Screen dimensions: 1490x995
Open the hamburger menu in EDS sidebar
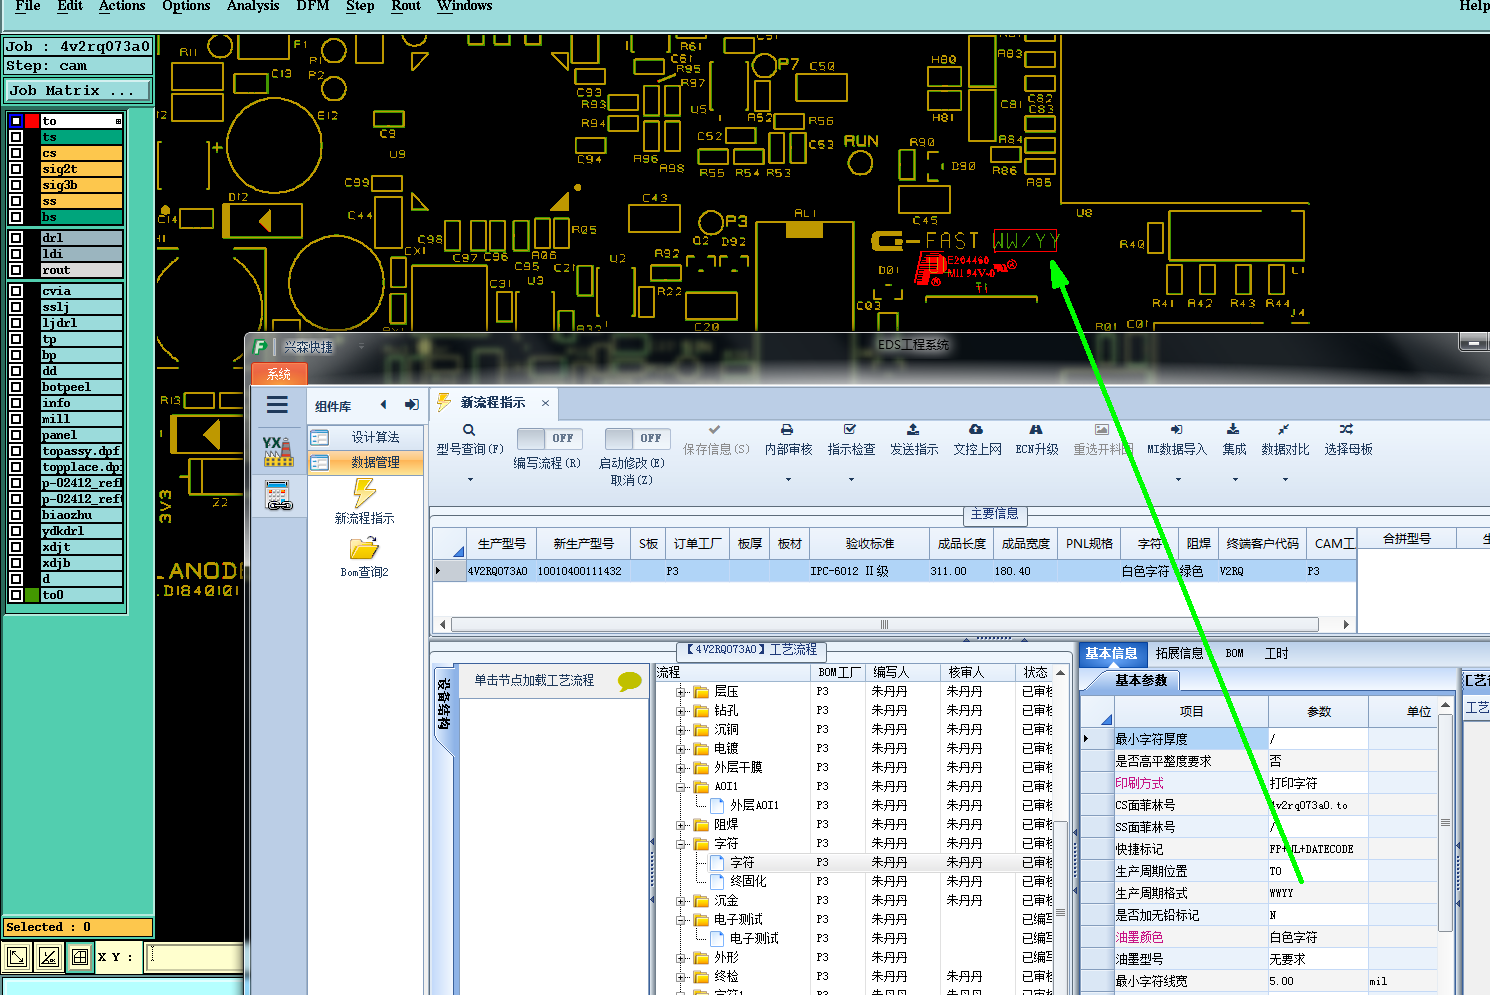[x=277, y=405]
